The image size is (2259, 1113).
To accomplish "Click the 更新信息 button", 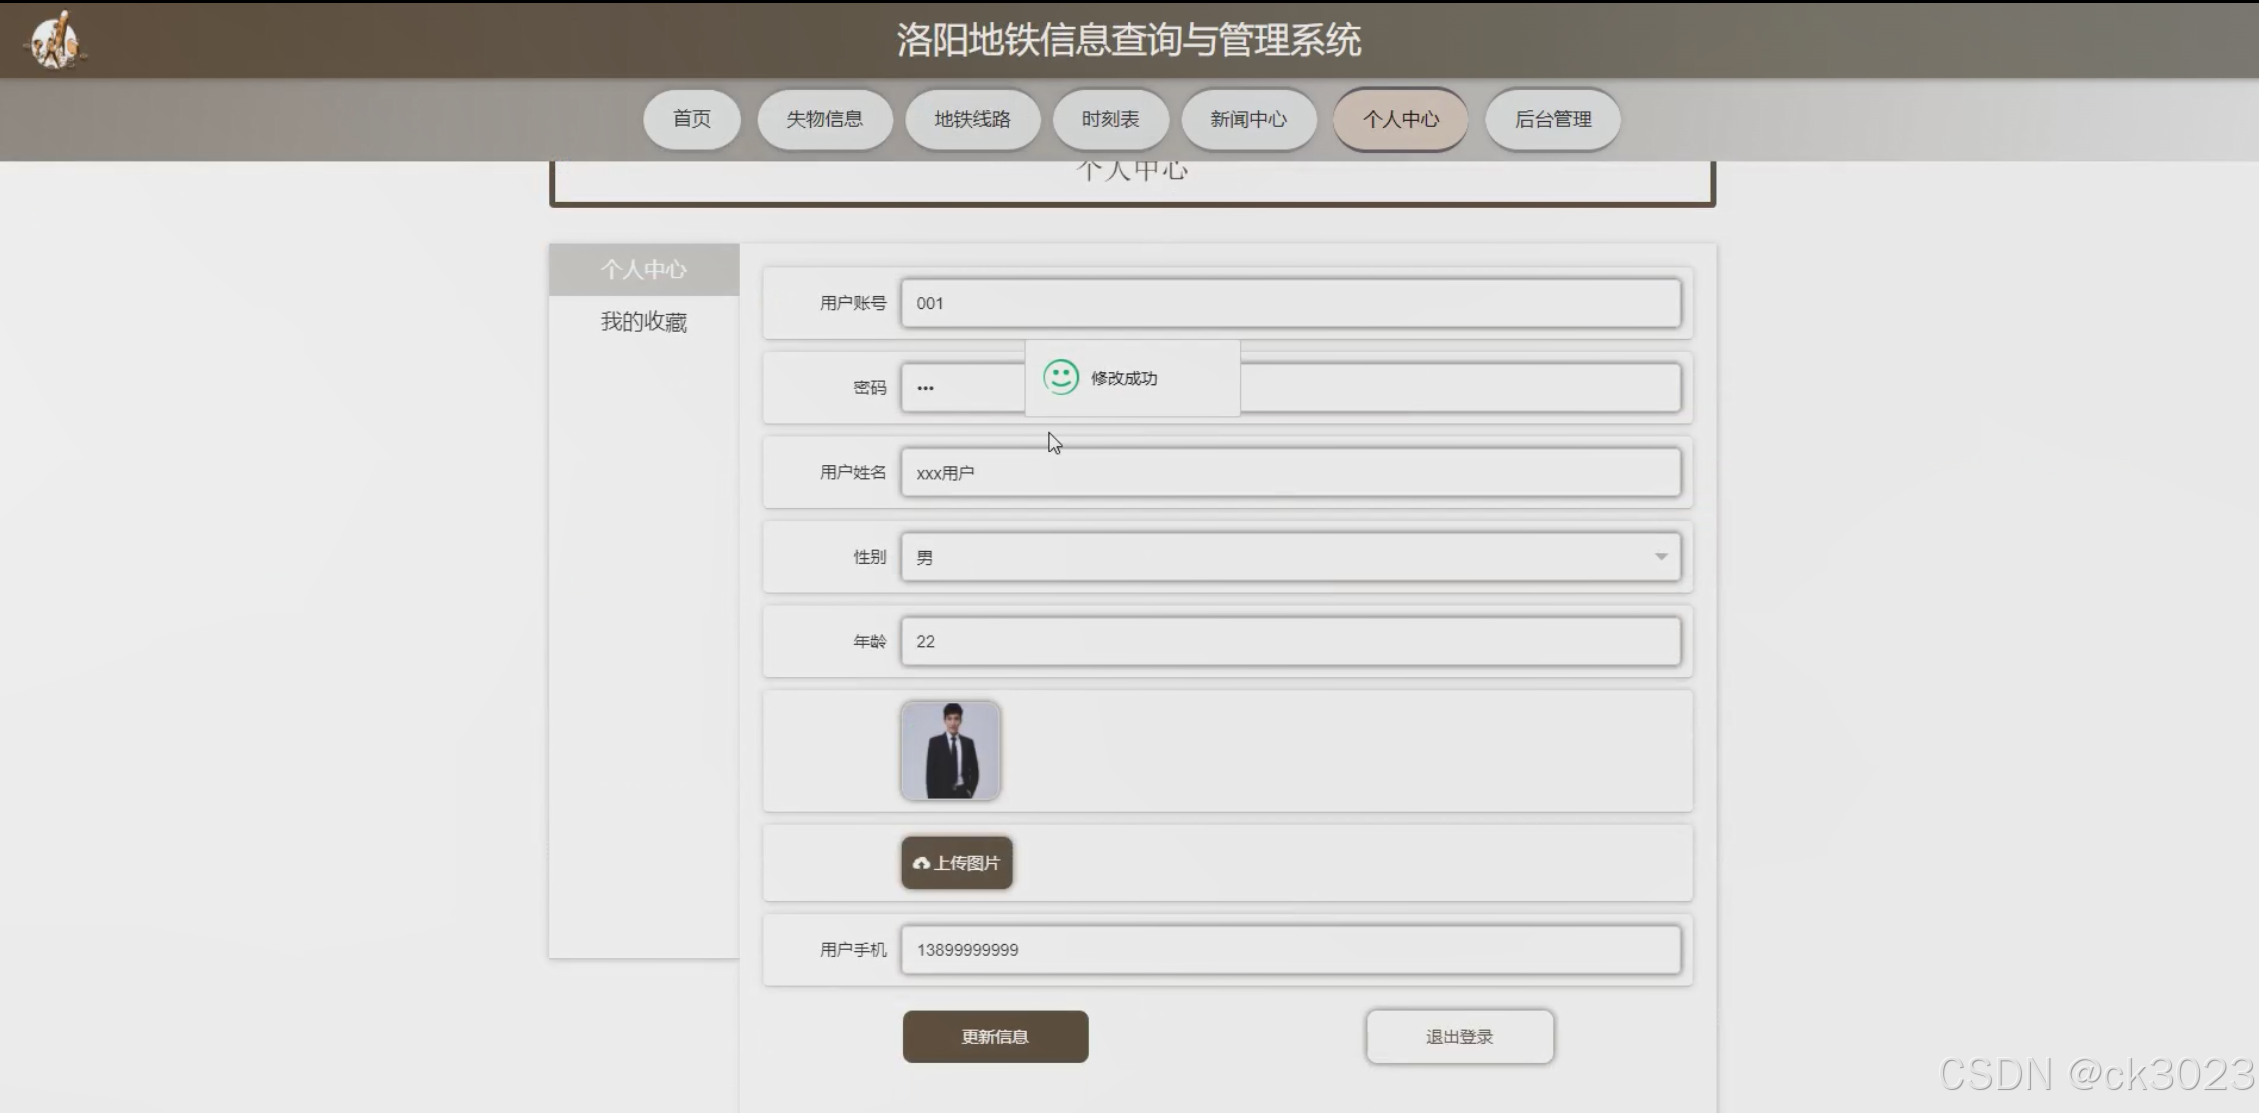I will [x=995, y=1036].
